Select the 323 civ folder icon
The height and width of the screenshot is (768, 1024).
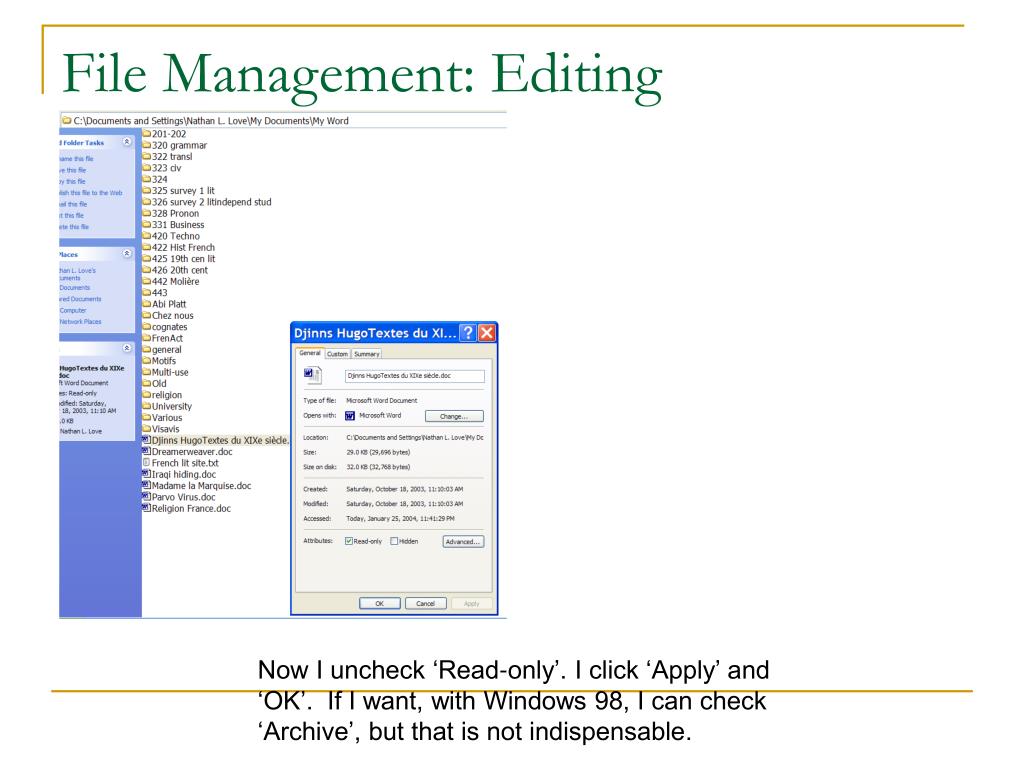pyautogui.click(x=147, y=168)
